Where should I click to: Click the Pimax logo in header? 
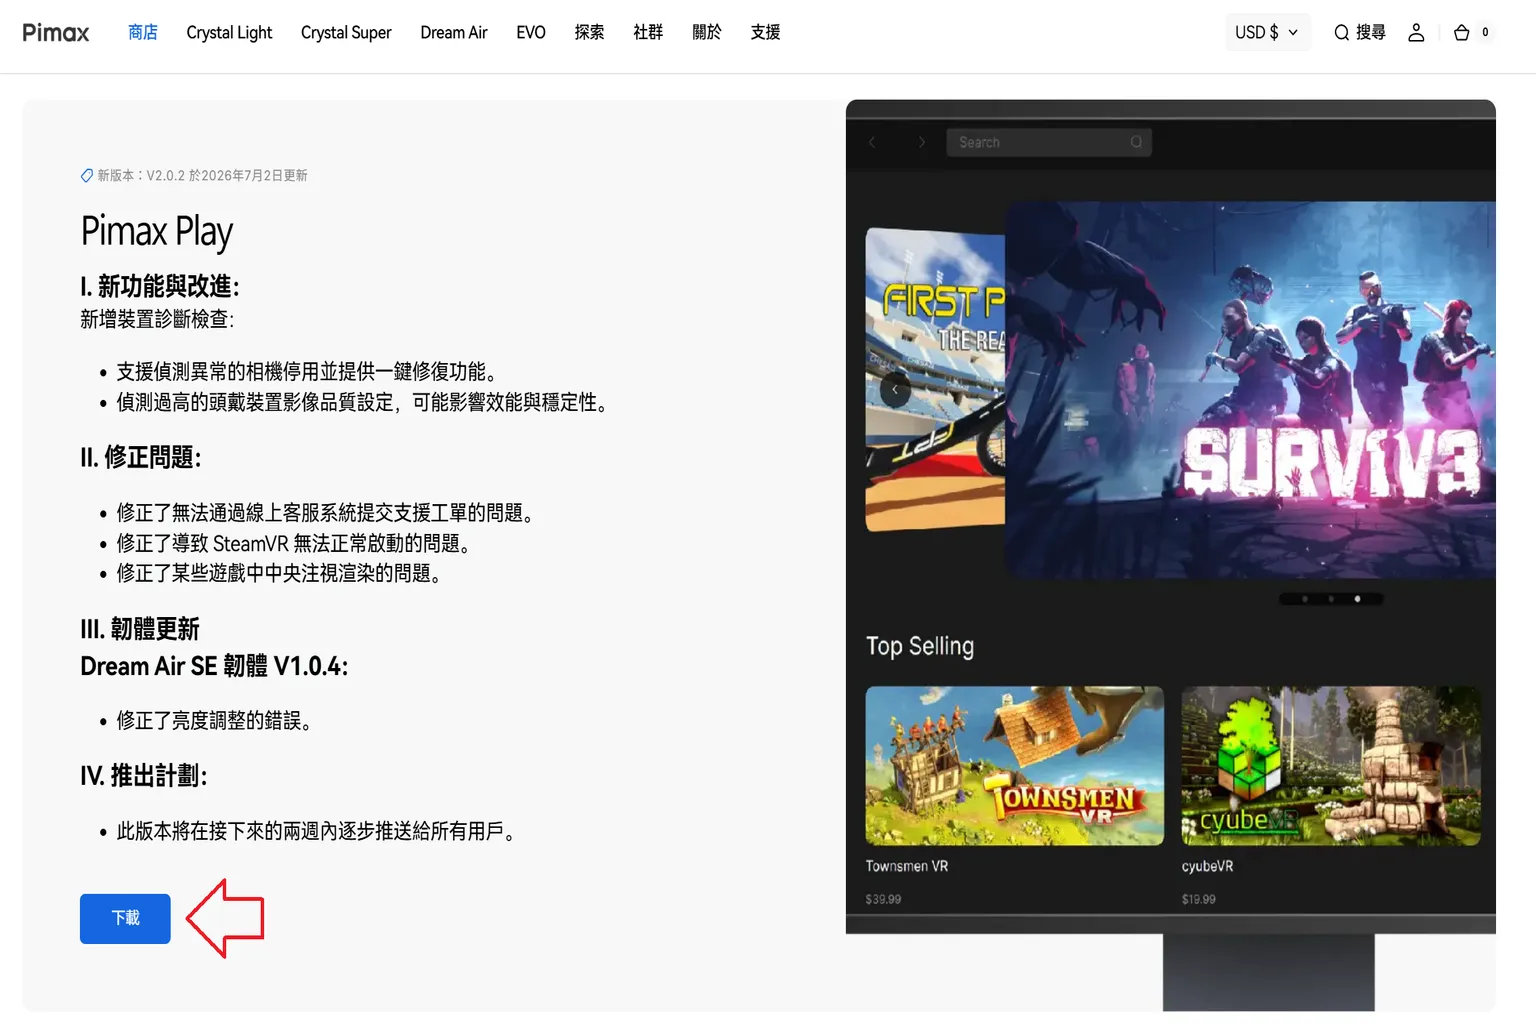tap(56, 33)
